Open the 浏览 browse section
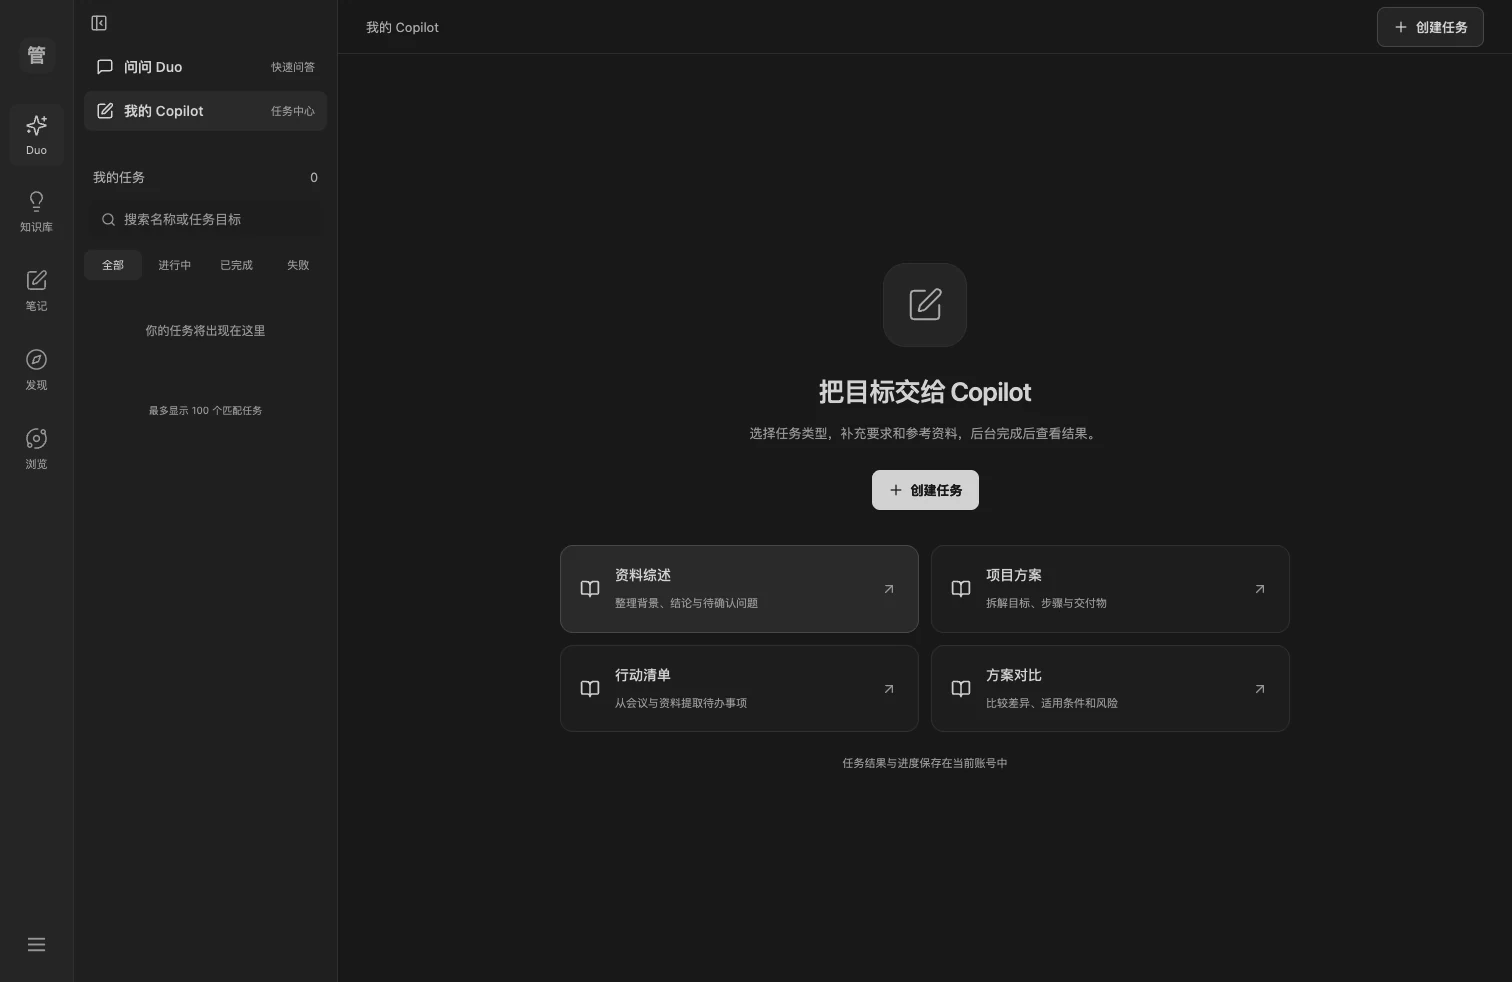 pyautogui.click(x=36, y=449)
